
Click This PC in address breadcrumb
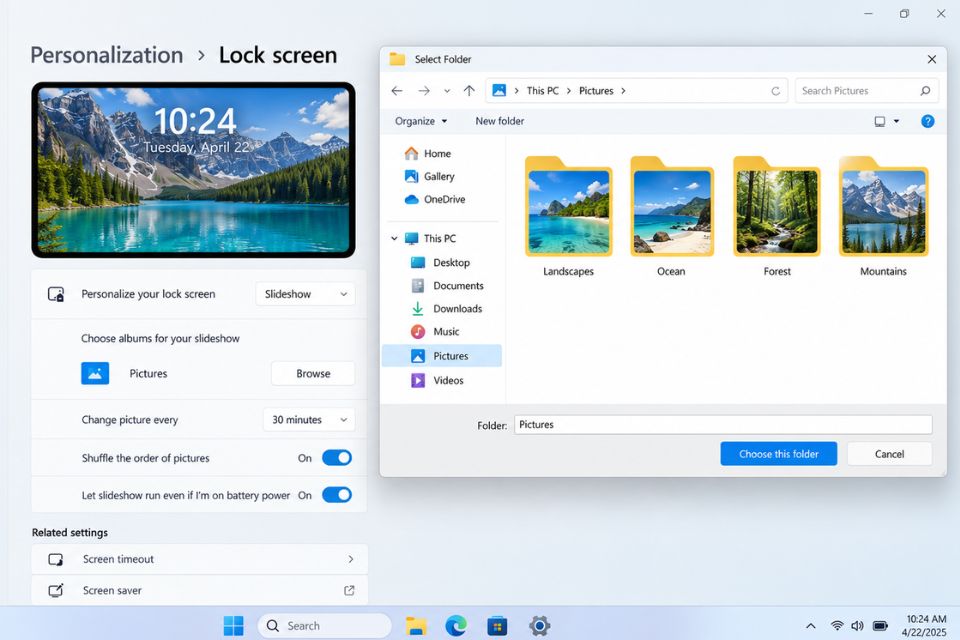click(x=542, y=91)
